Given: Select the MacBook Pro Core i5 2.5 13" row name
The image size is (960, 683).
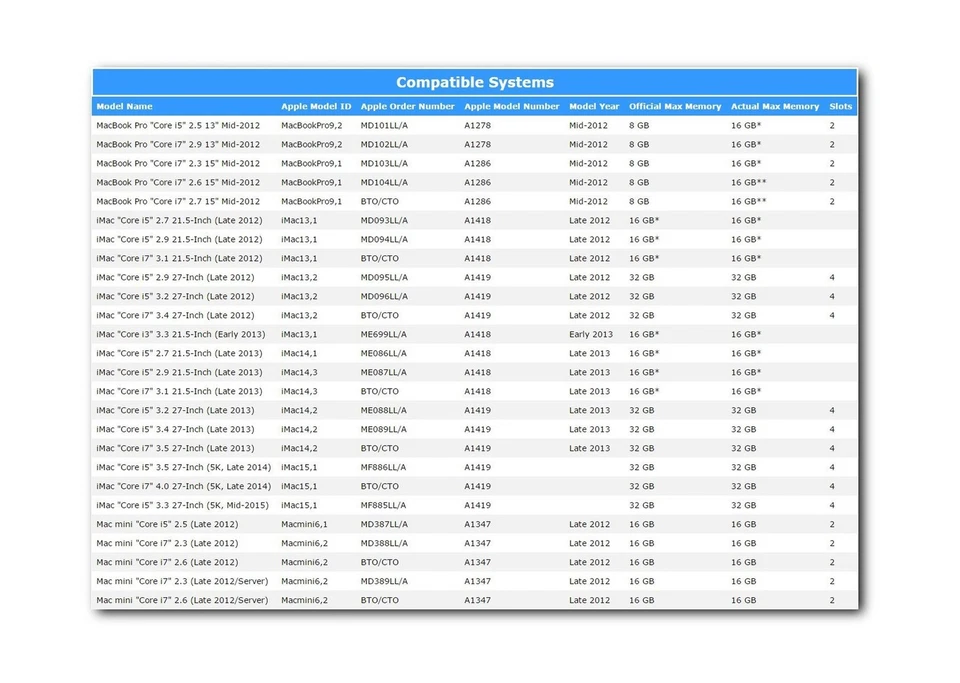Looking at the screenshot, I should click(x=178, y=126).
